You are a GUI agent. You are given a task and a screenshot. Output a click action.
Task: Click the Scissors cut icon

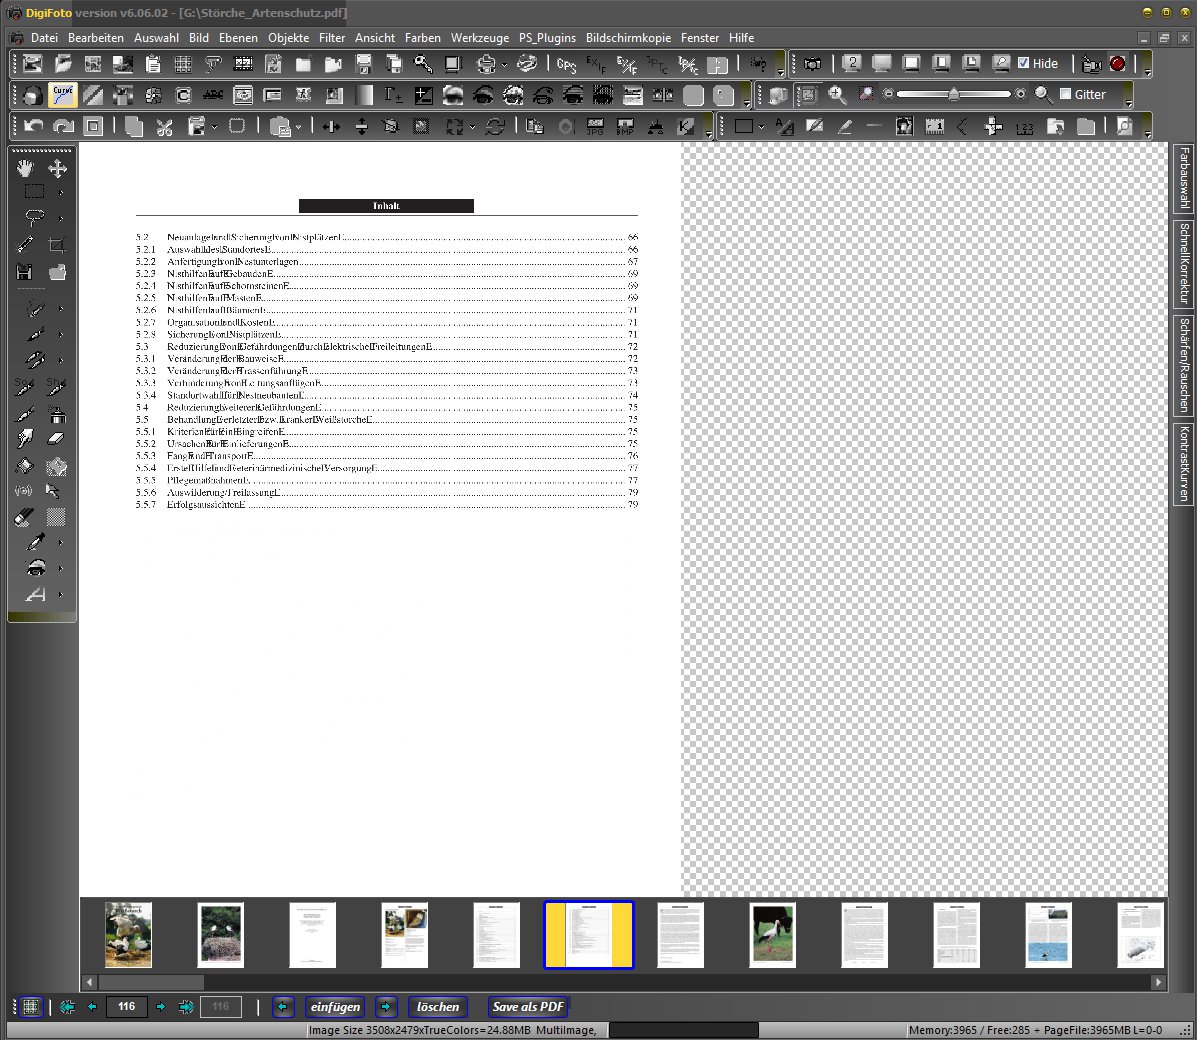pyautogui.click(x=165, y=126)
